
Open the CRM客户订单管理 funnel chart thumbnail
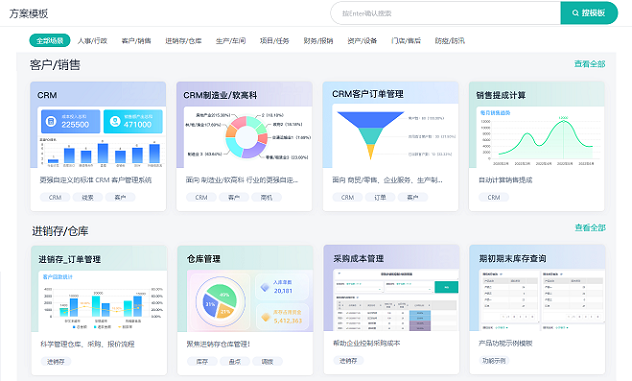click(x=395, y=136)
